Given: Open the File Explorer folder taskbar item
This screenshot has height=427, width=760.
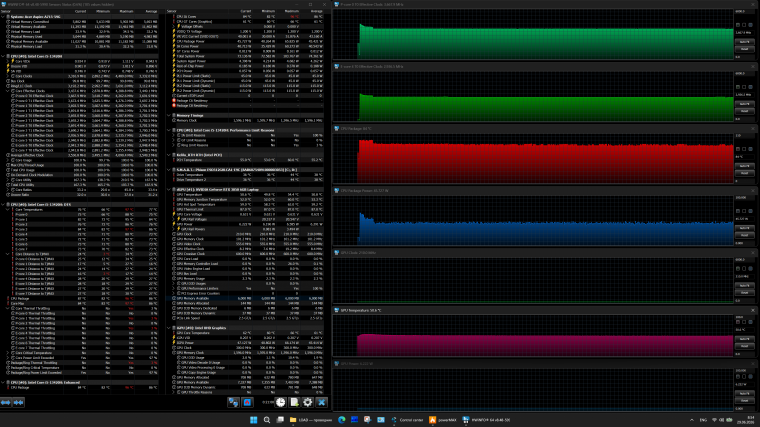Looking at the screenshot, I should (311, 420).
